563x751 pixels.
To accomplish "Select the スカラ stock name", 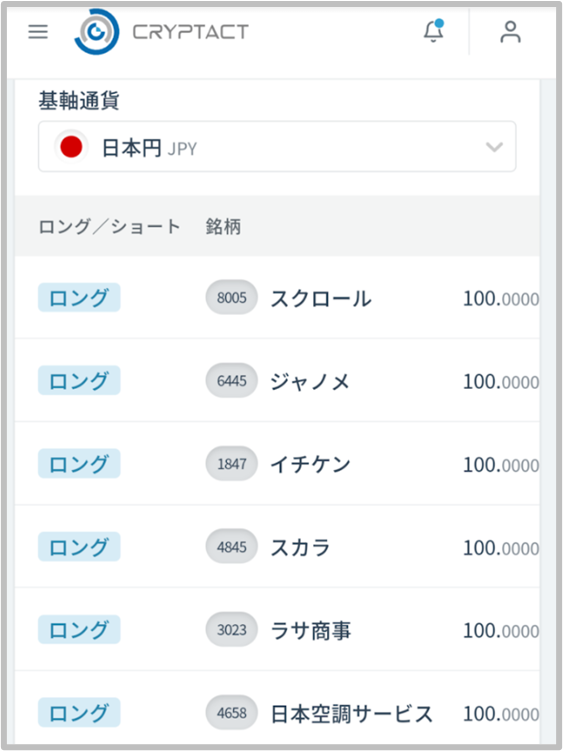I will pos(300,547).
